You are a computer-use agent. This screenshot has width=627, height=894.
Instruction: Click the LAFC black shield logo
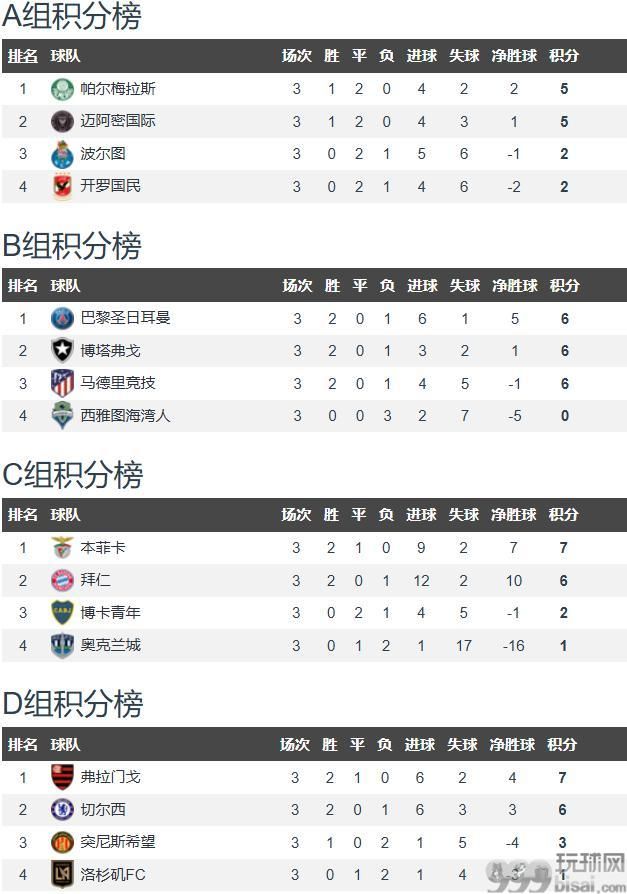pos(62,874)
